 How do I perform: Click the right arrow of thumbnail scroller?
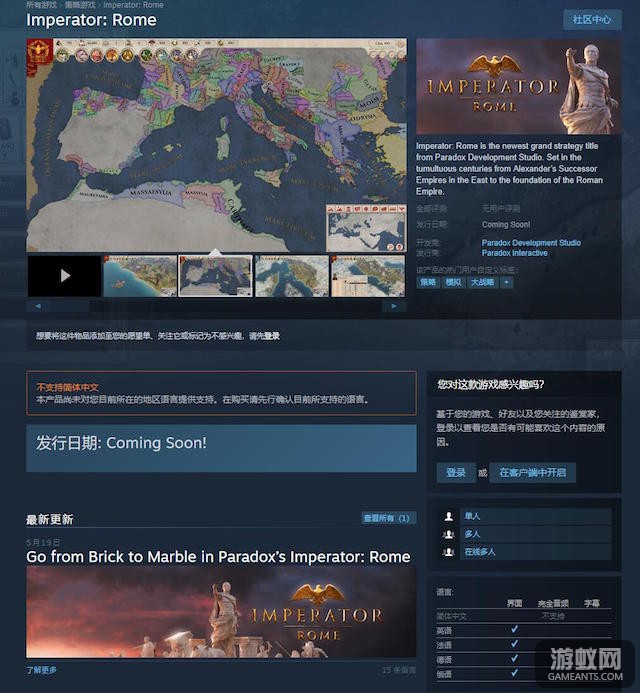pos(394,306)
